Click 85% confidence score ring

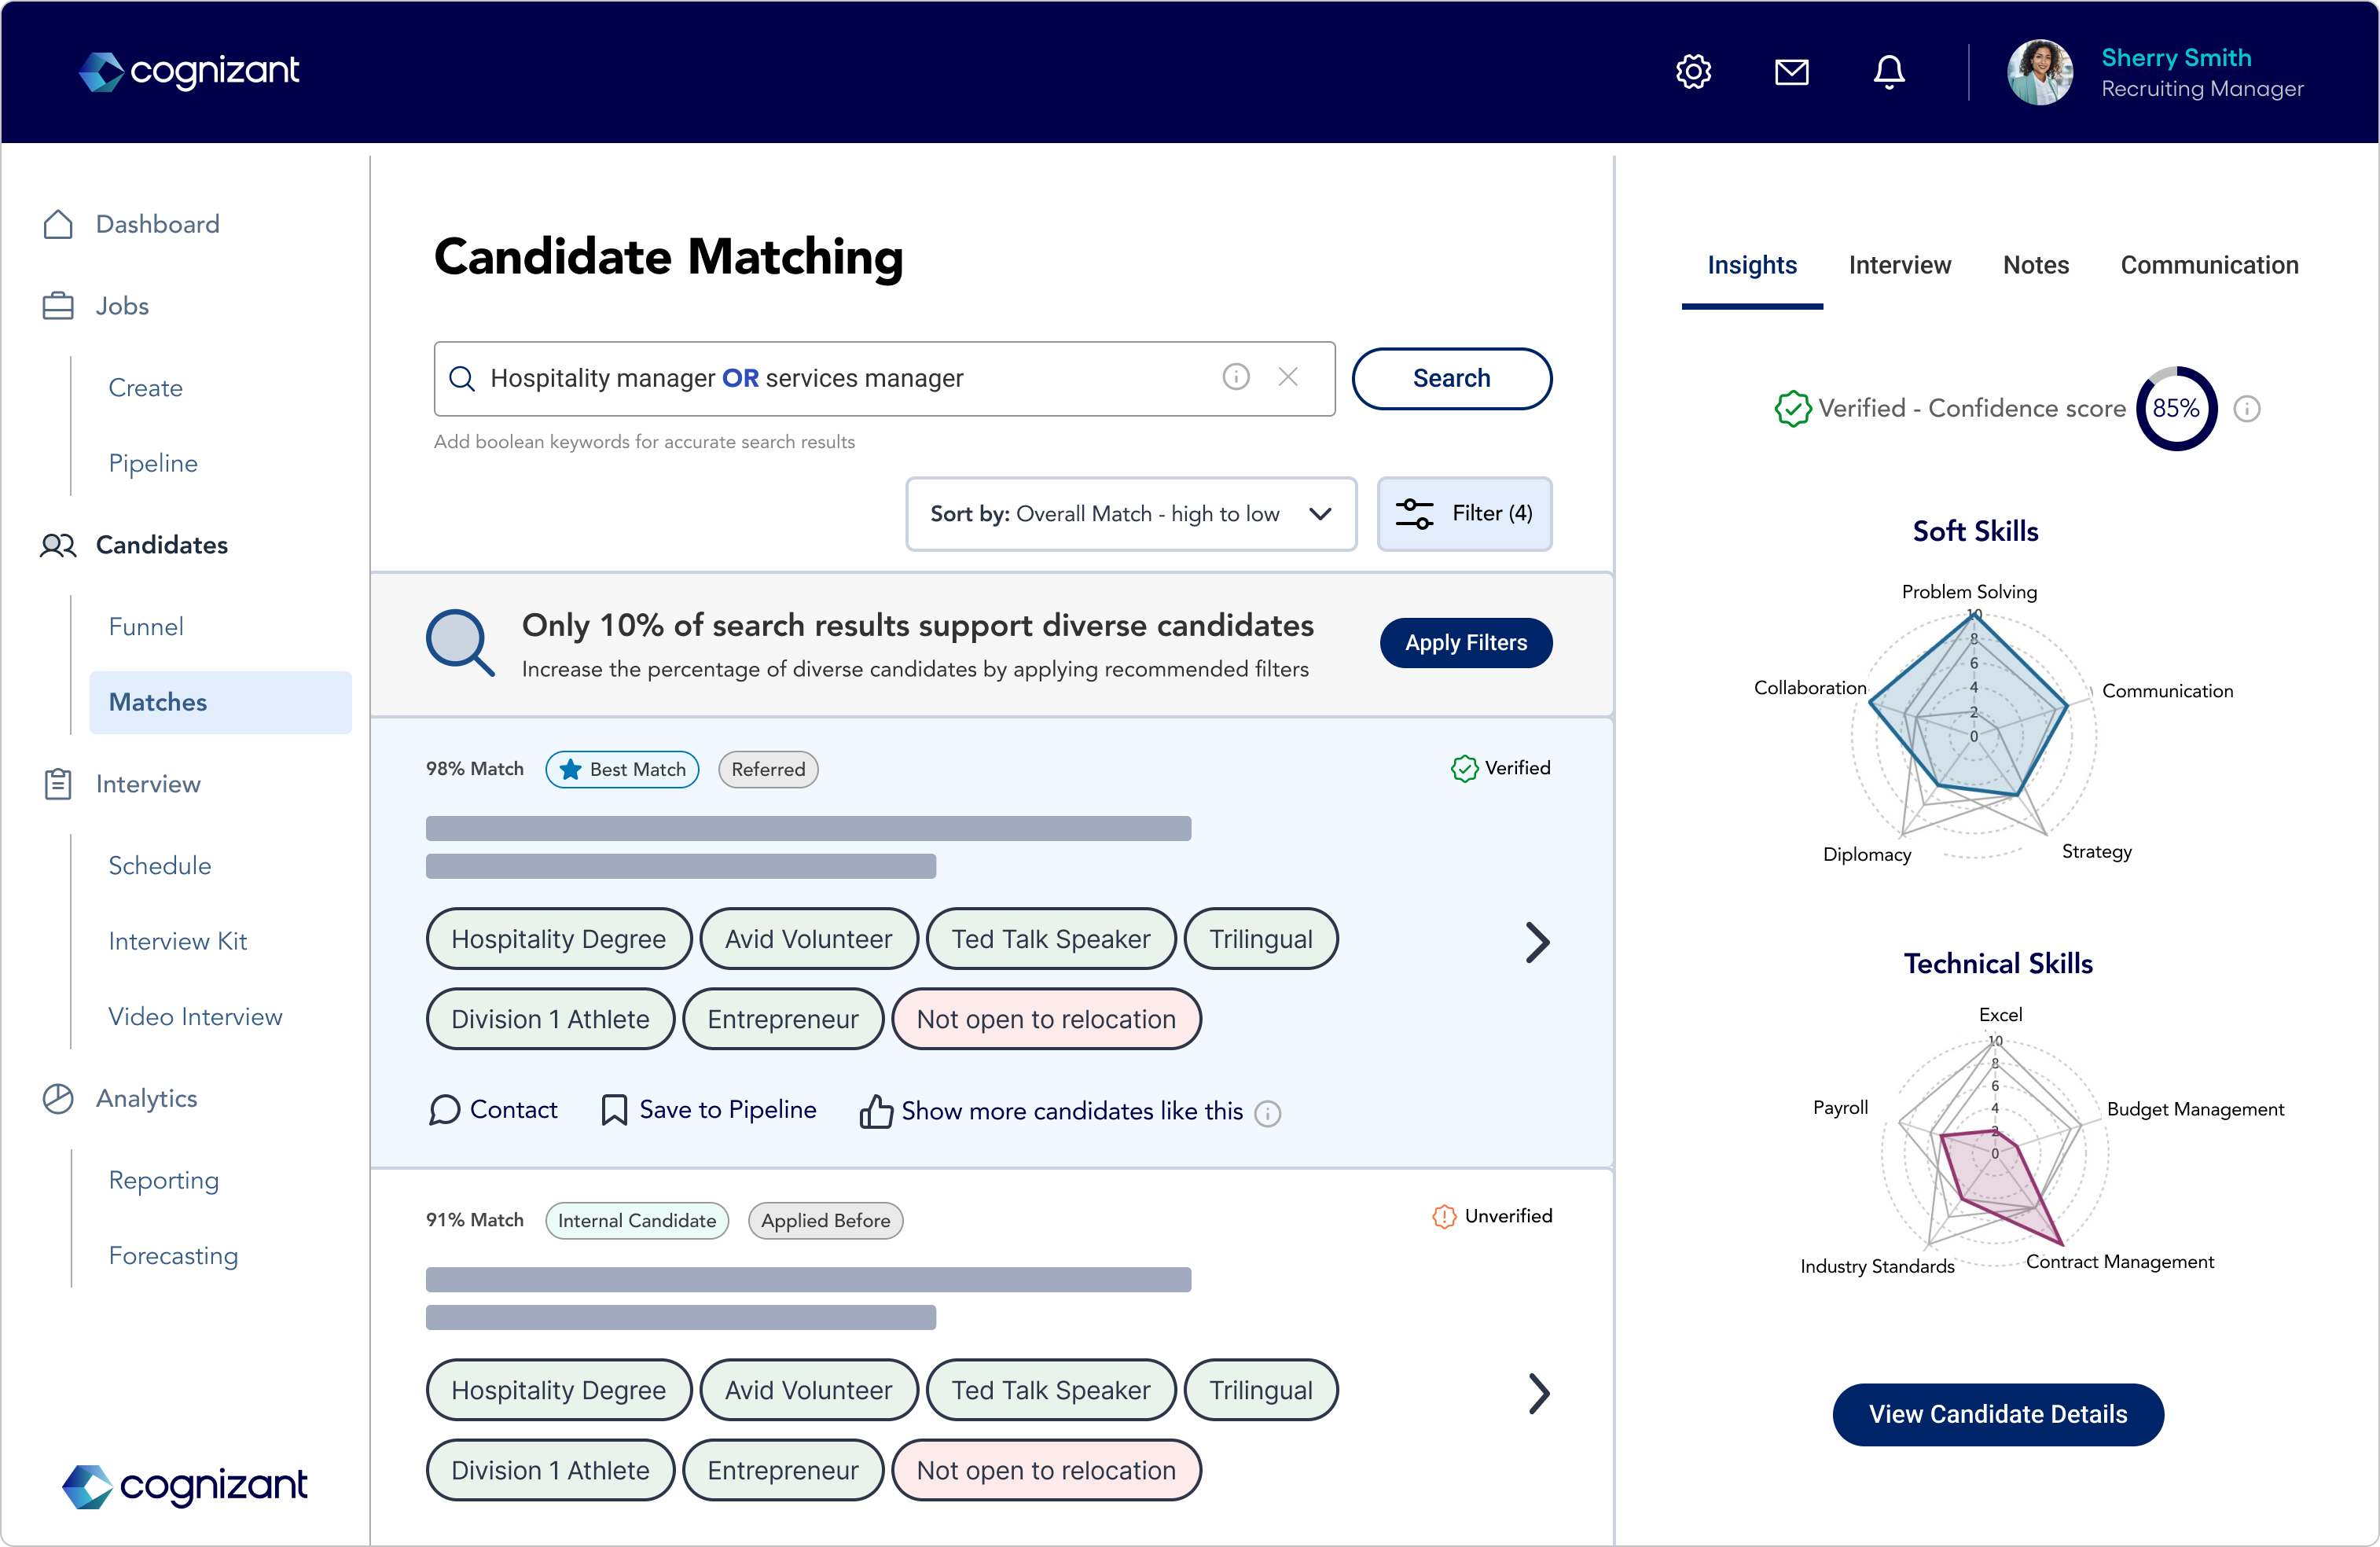[2176, 409]
